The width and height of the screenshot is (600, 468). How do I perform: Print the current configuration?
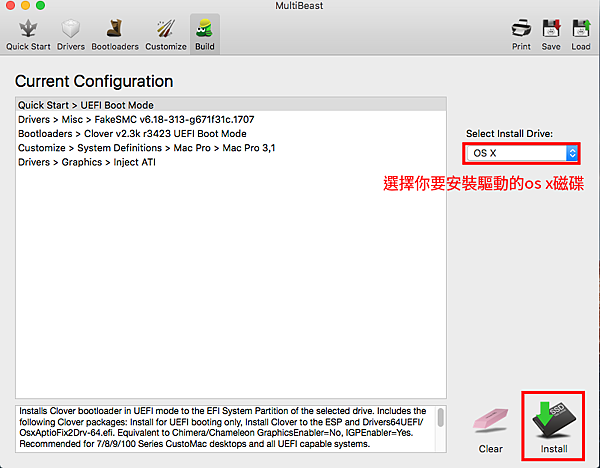[x=521, y=34]
